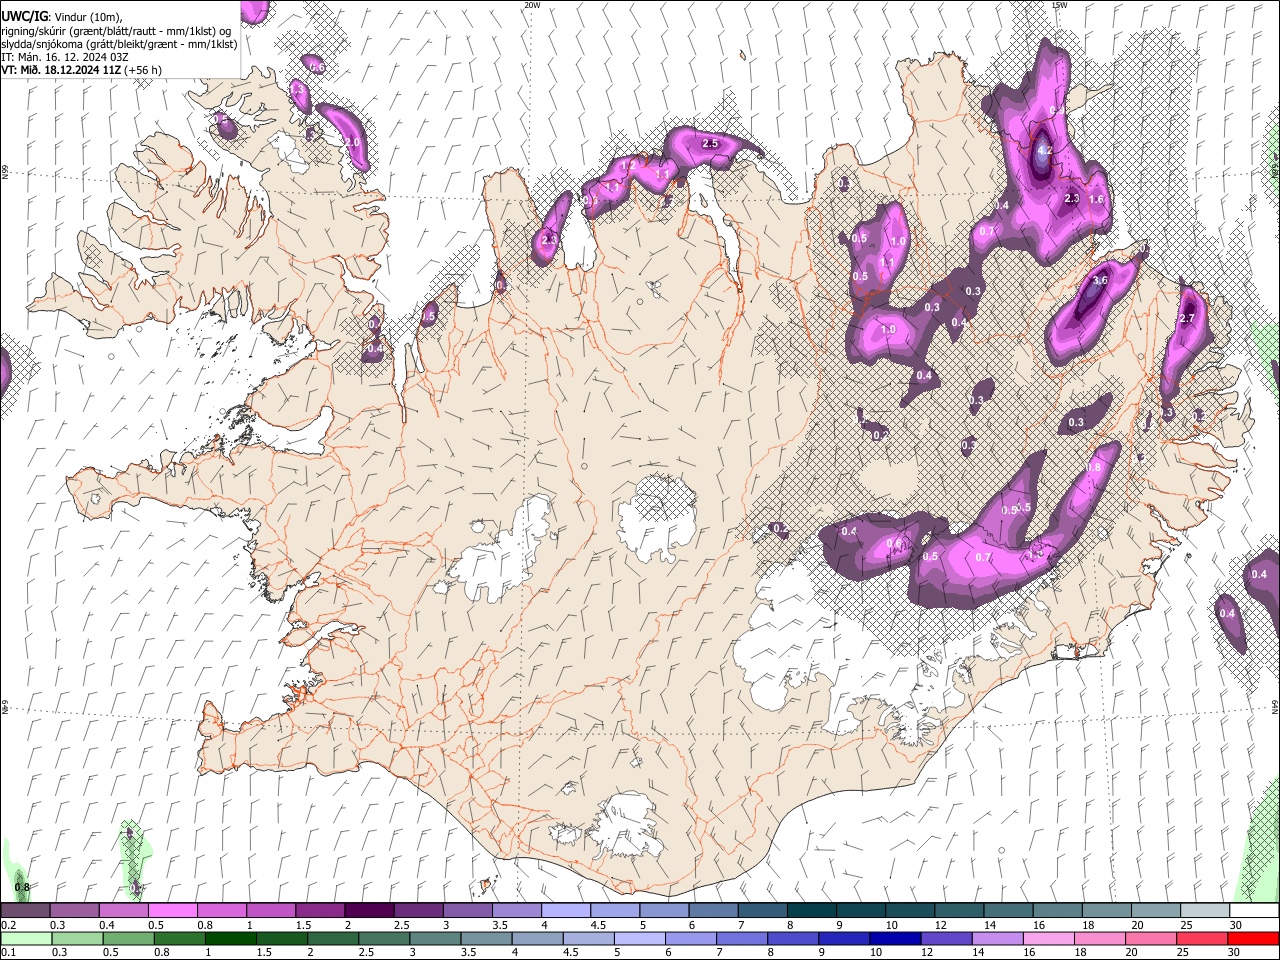Click the pale lavender 4–4.5 snow scale swatch
This screenshot has width=1280, height=960.
(x=566, y=911)
